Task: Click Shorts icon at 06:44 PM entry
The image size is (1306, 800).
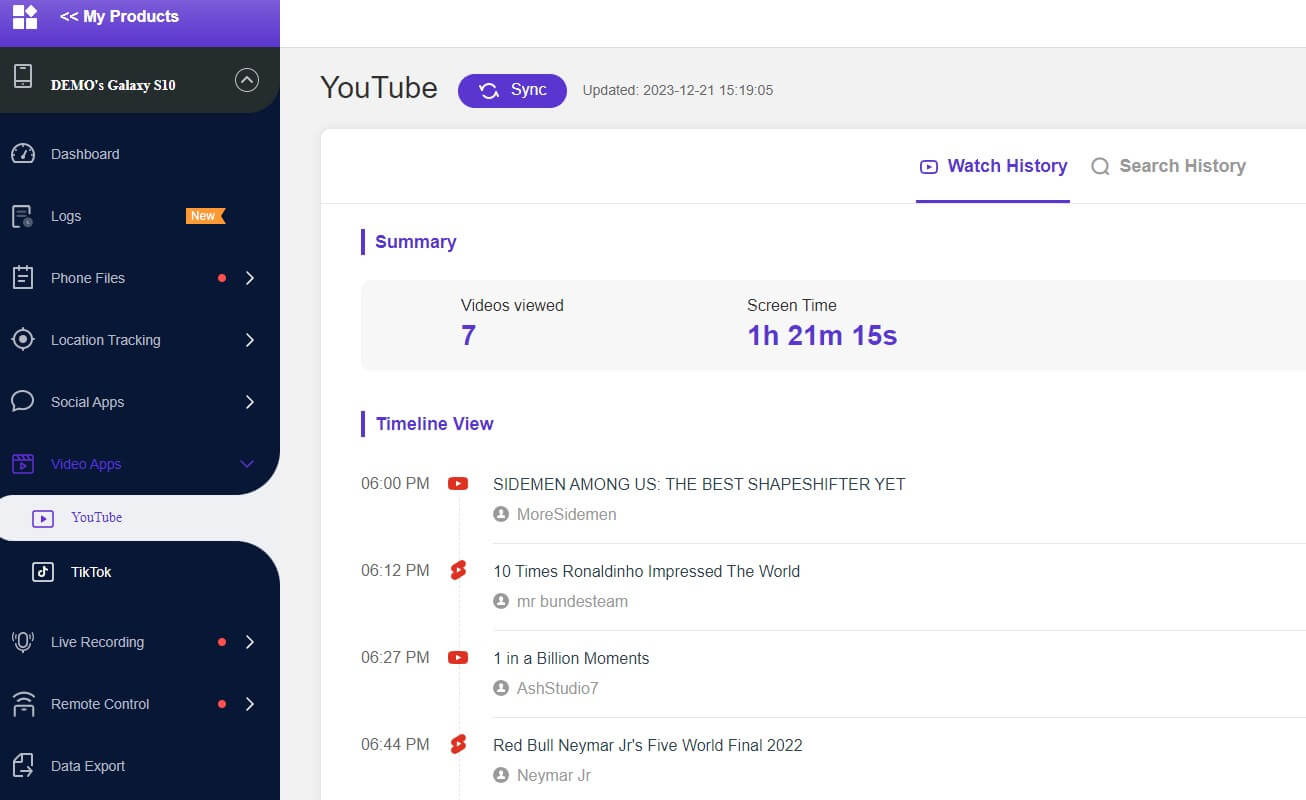Action: tap(458, 745)
